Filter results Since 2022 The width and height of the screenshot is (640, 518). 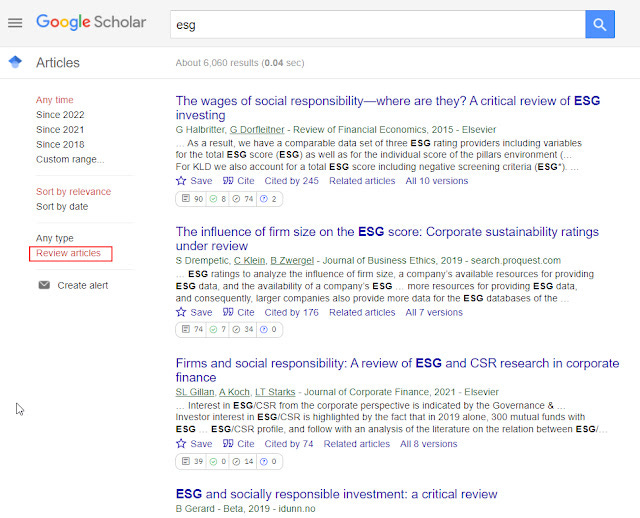point(60,115)
